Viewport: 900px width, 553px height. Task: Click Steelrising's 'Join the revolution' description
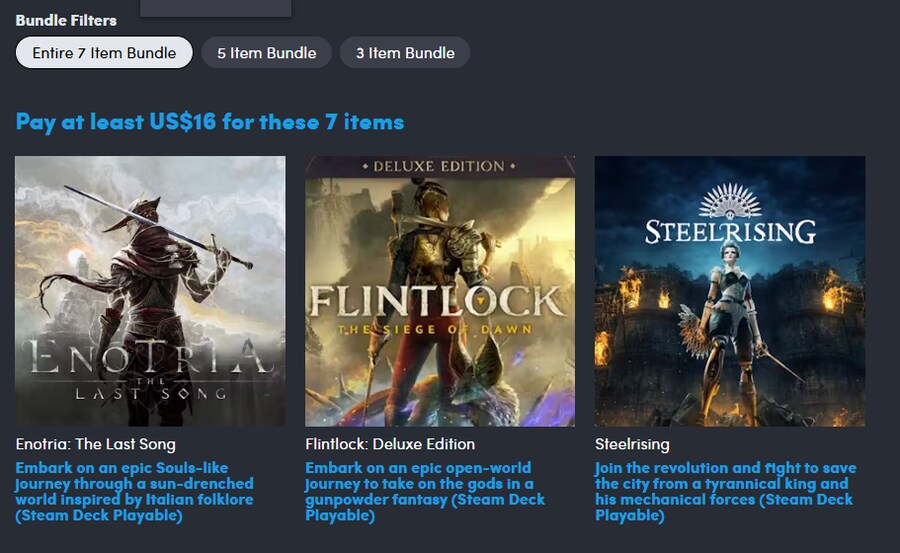tap(725, 492)
